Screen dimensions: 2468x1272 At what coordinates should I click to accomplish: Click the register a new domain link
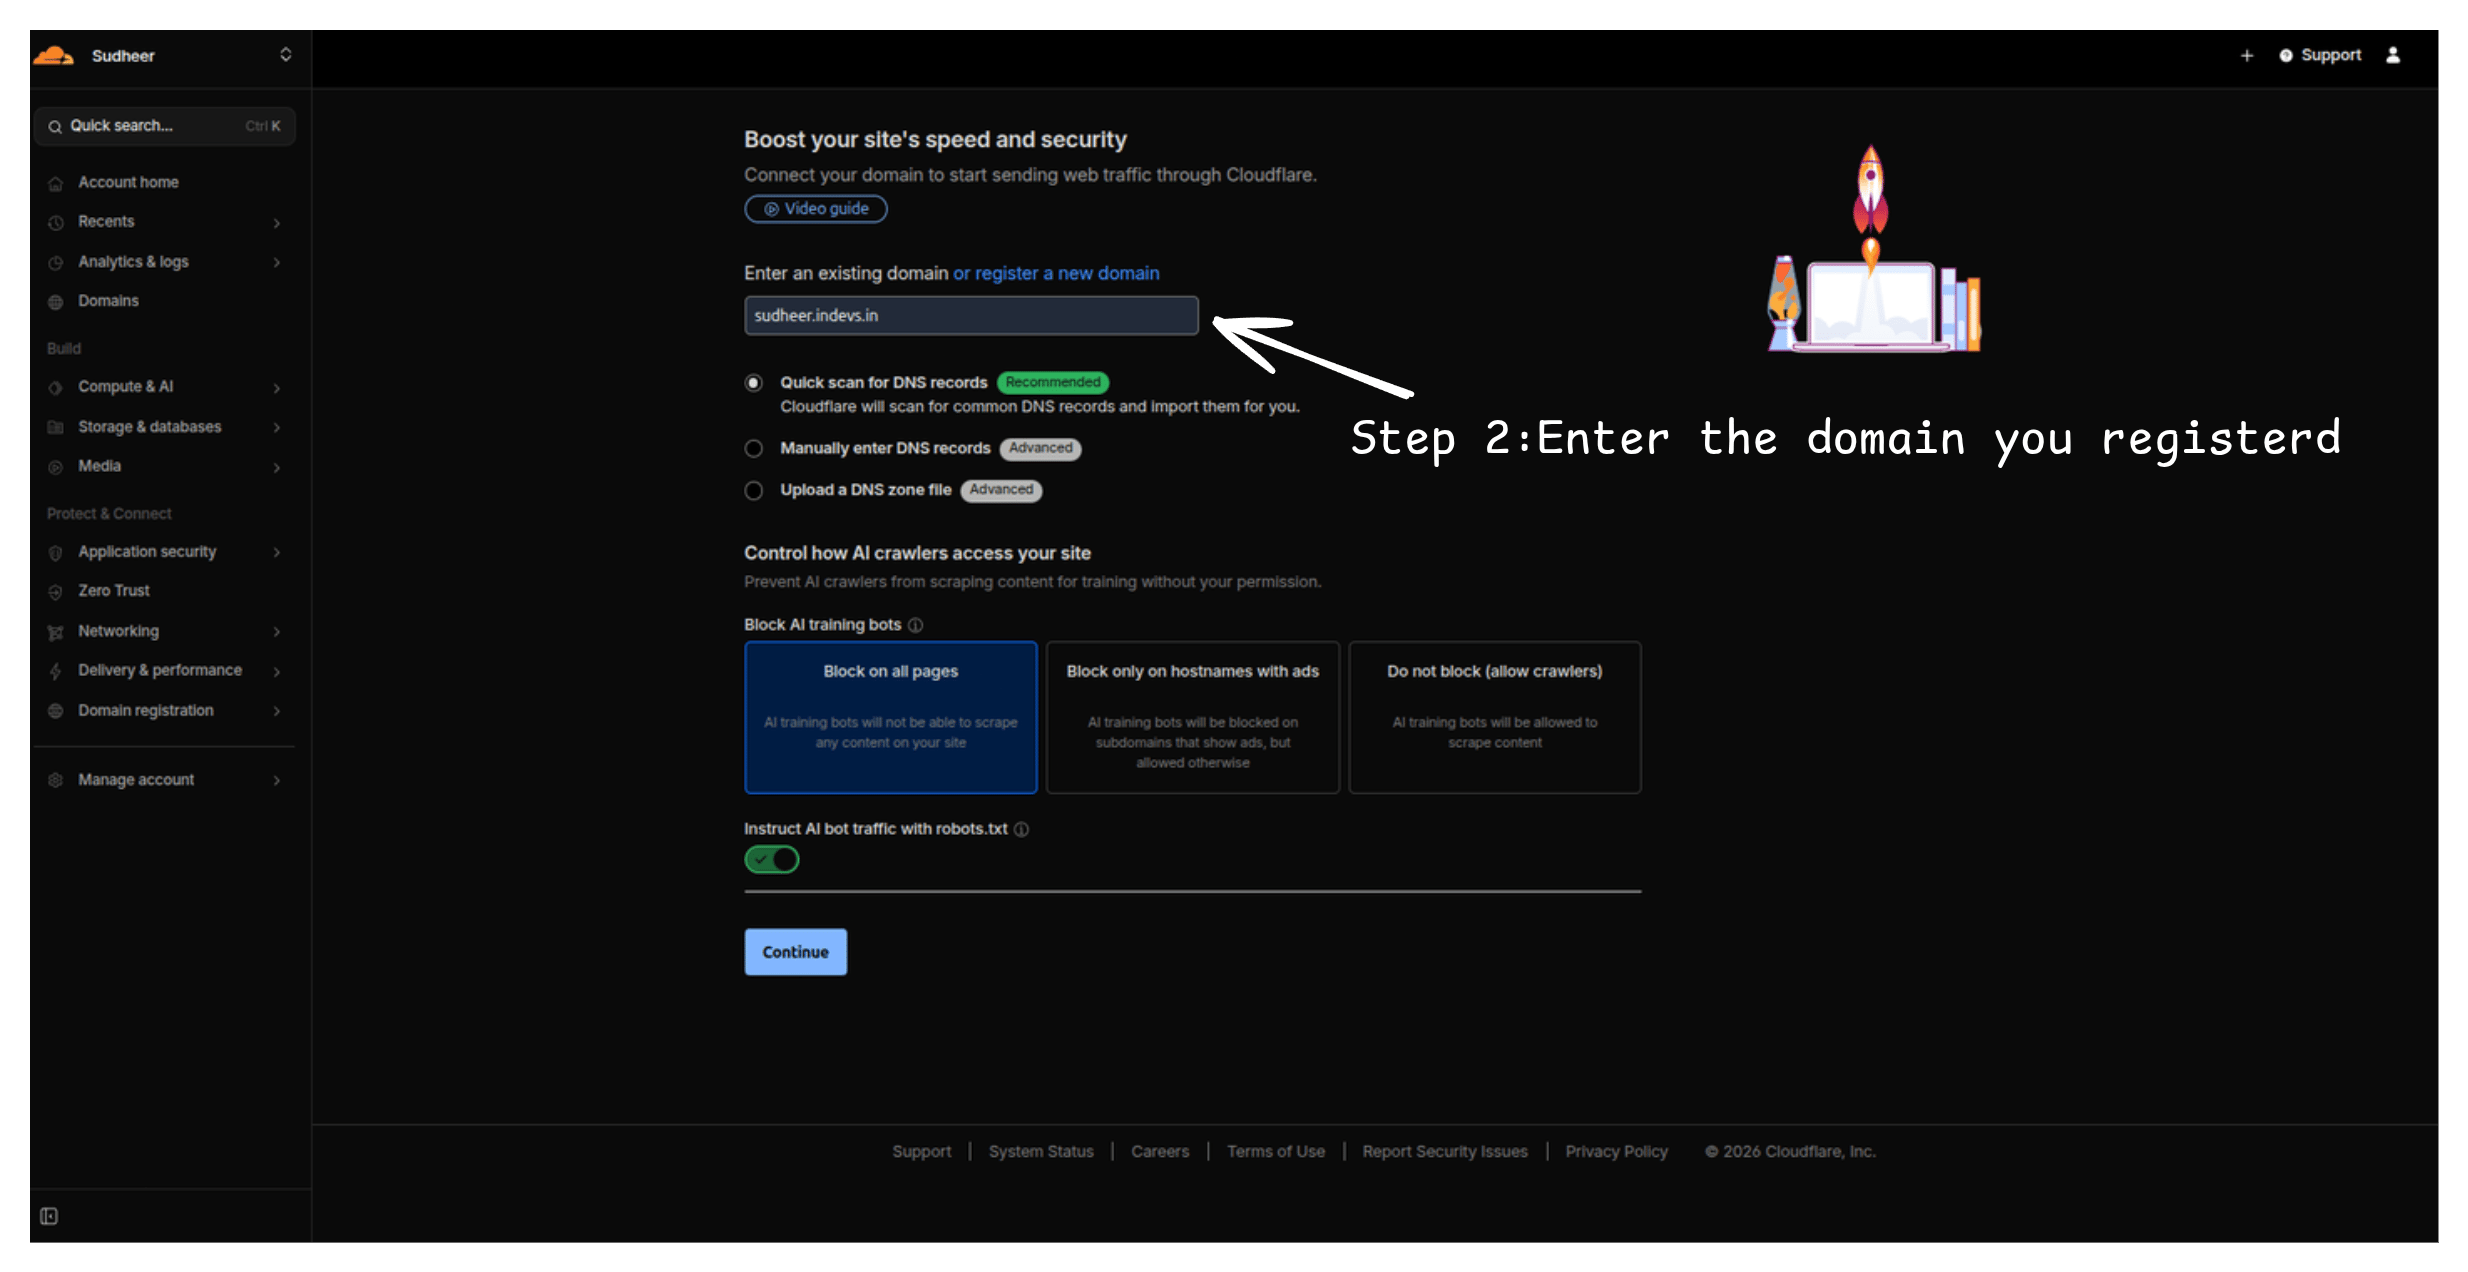point(1067,273)
